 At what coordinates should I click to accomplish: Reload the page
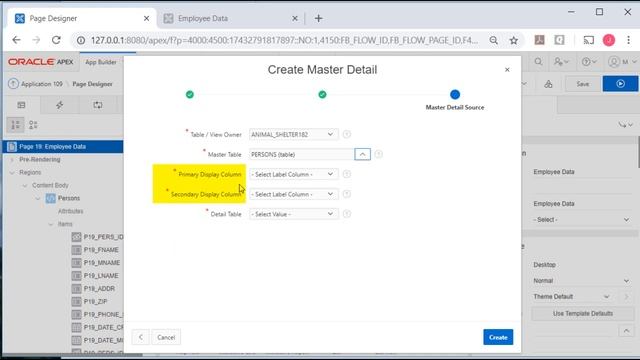(x=56, y=40)
